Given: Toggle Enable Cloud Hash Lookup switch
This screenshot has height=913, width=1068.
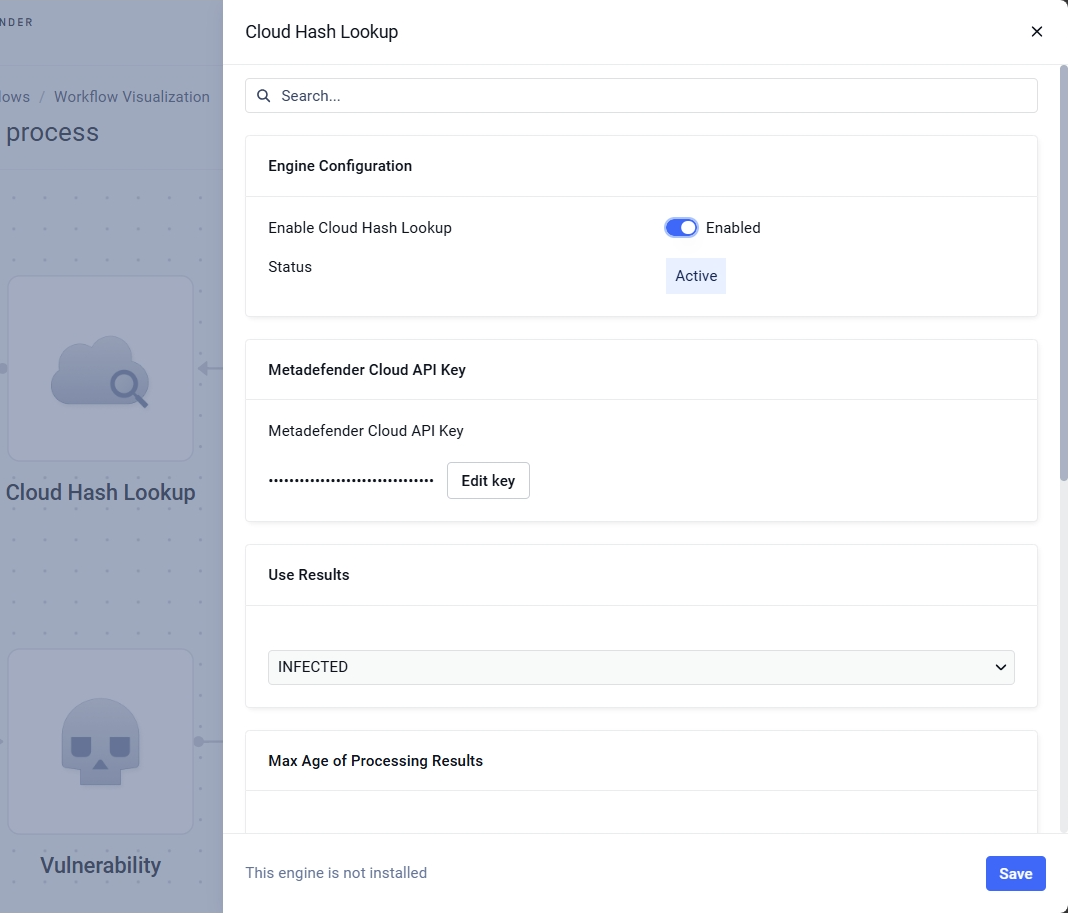Looking at the screenshot, I should coord(681,228).
